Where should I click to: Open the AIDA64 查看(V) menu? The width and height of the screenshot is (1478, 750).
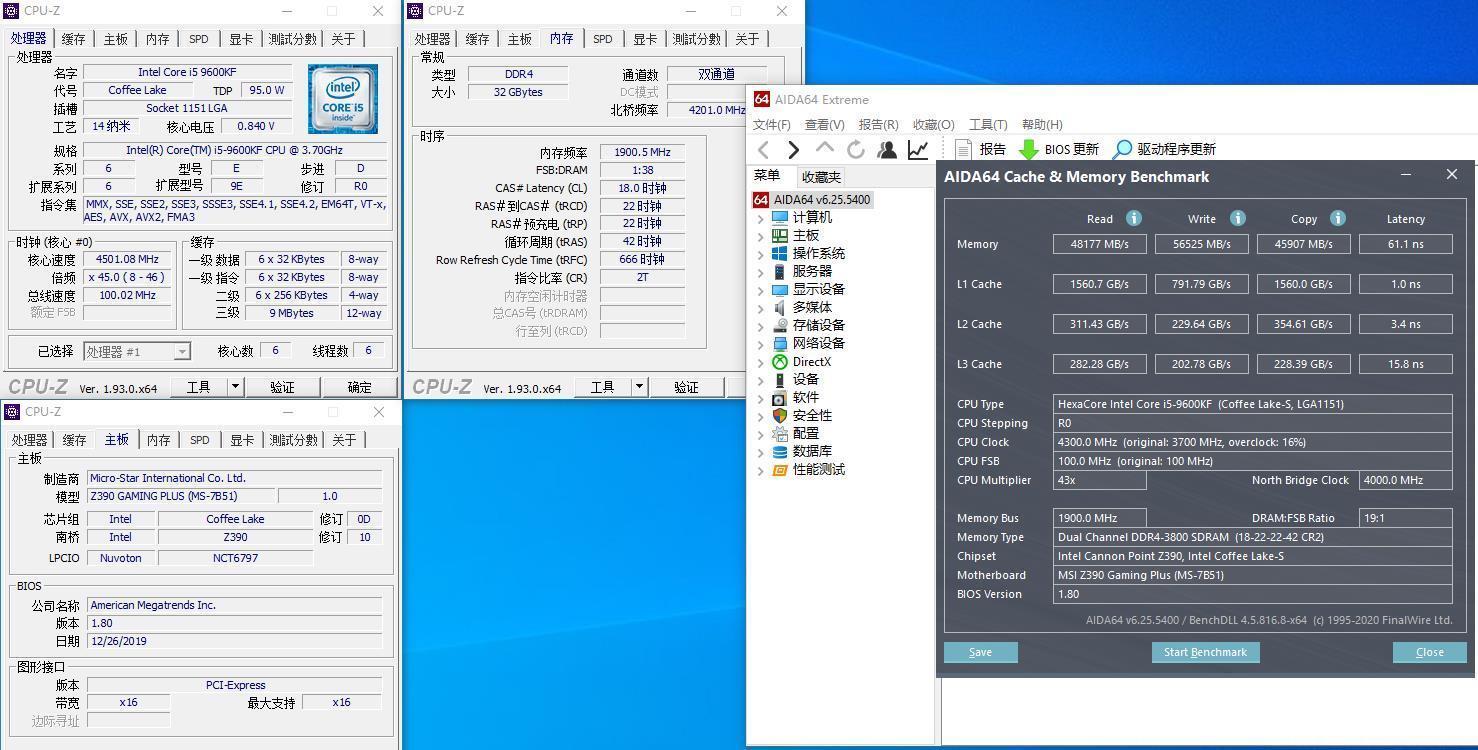825,124
